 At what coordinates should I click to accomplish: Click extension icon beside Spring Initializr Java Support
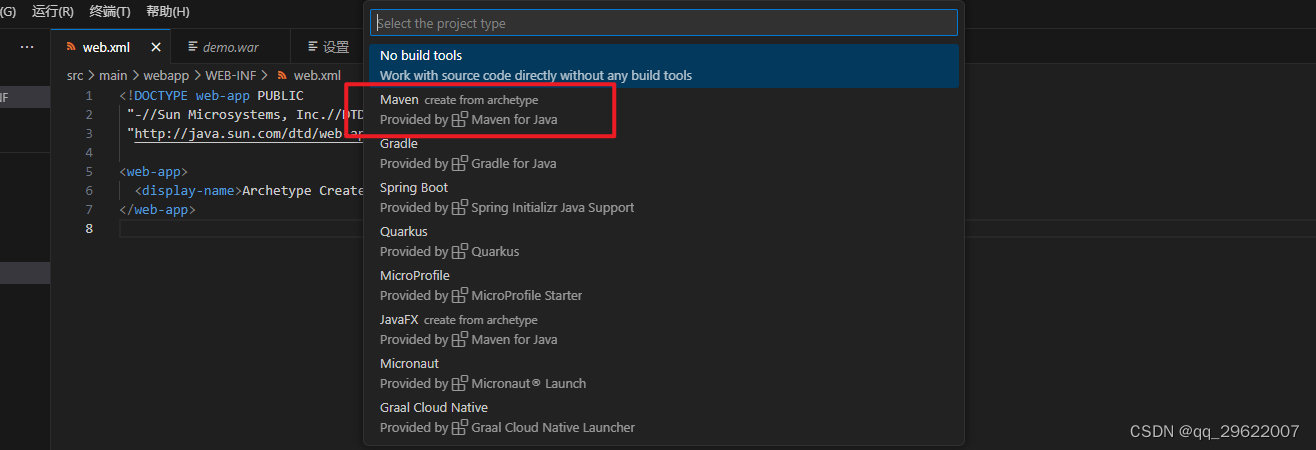click(x=460, y=207)
